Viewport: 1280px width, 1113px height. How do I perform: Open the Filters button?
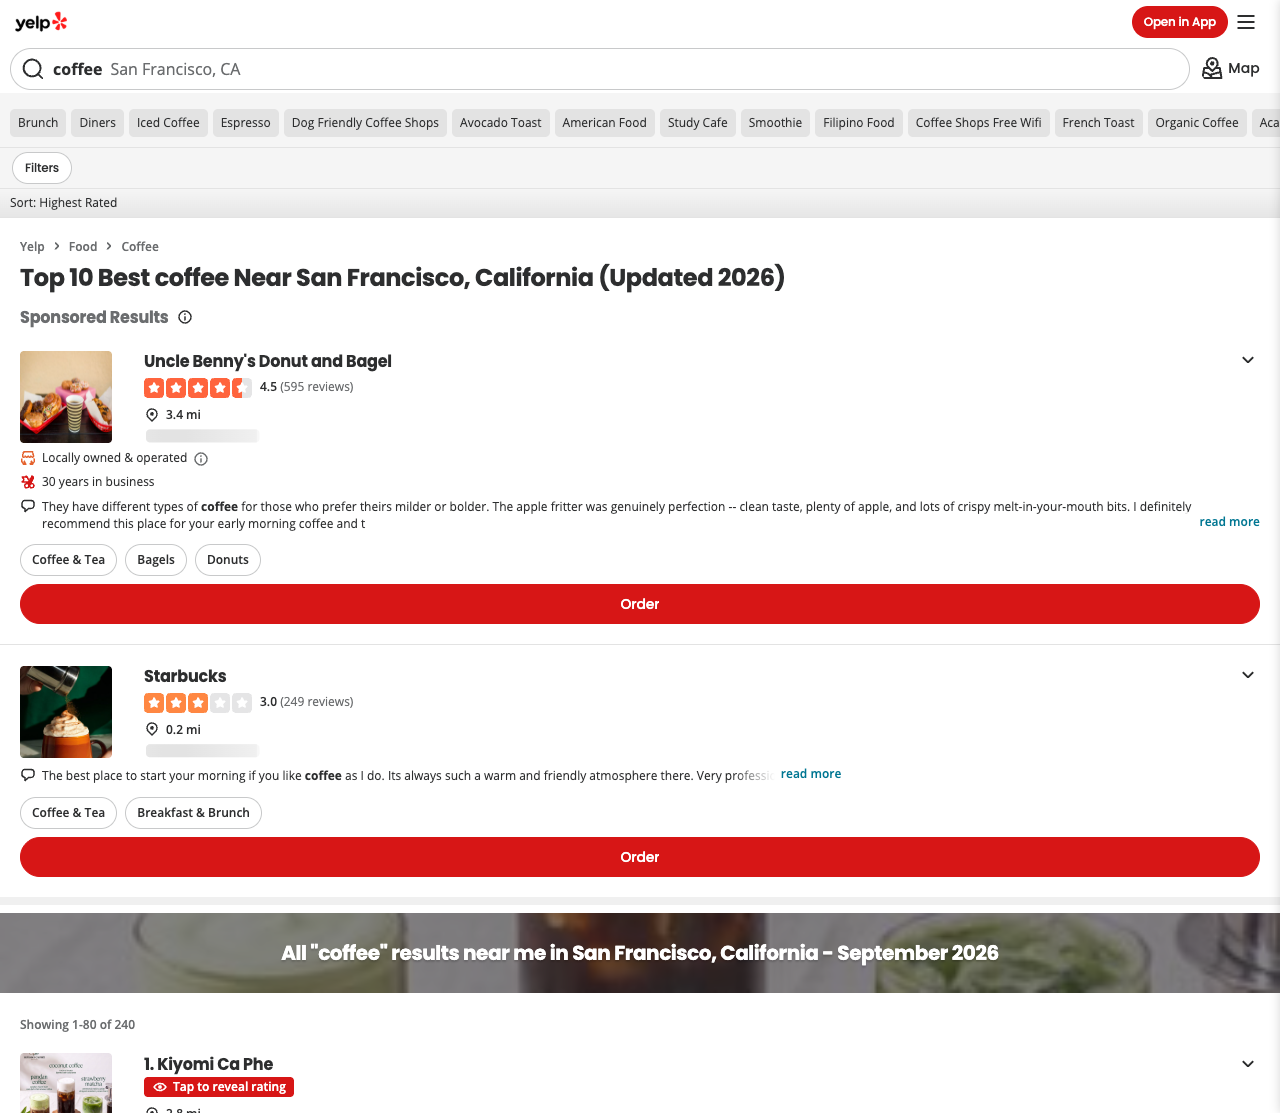pyautogui.click(x=42, y=168)
